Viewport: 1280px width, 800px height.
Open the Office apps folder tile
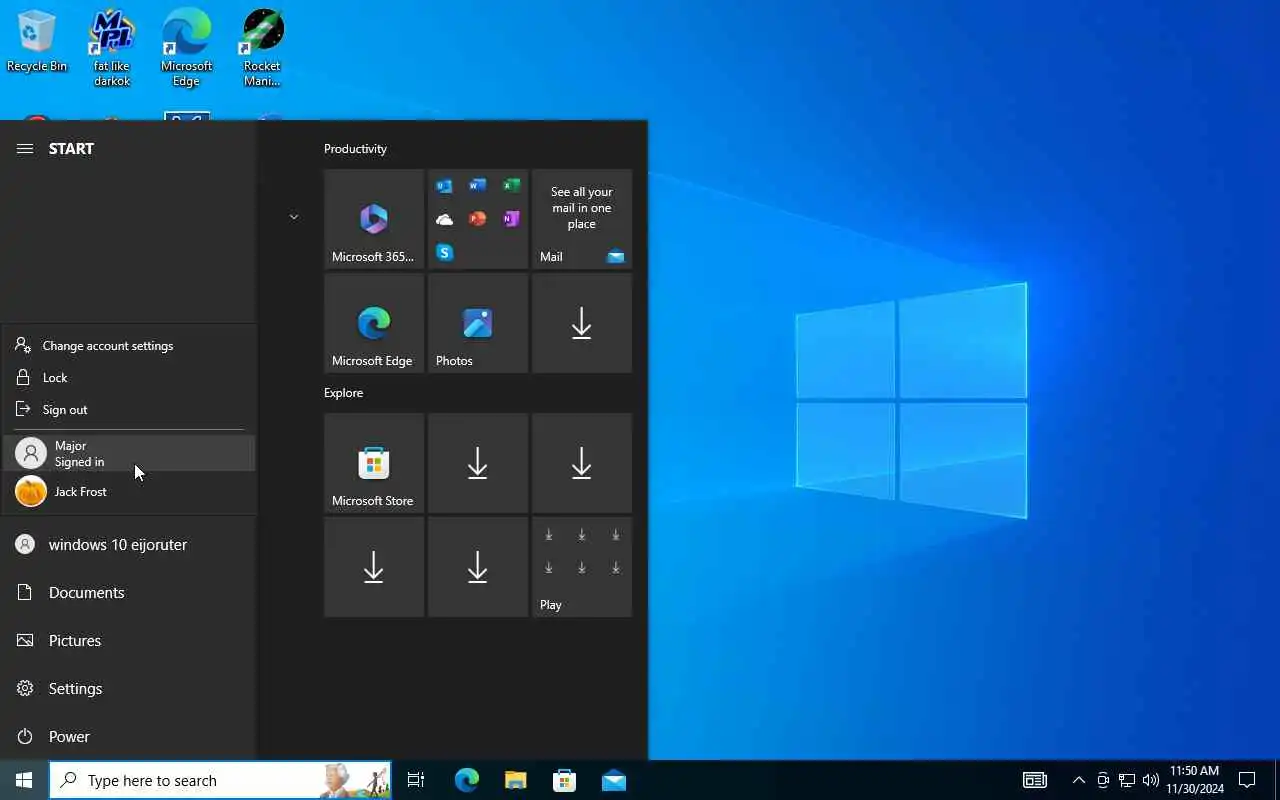(478, 219)
